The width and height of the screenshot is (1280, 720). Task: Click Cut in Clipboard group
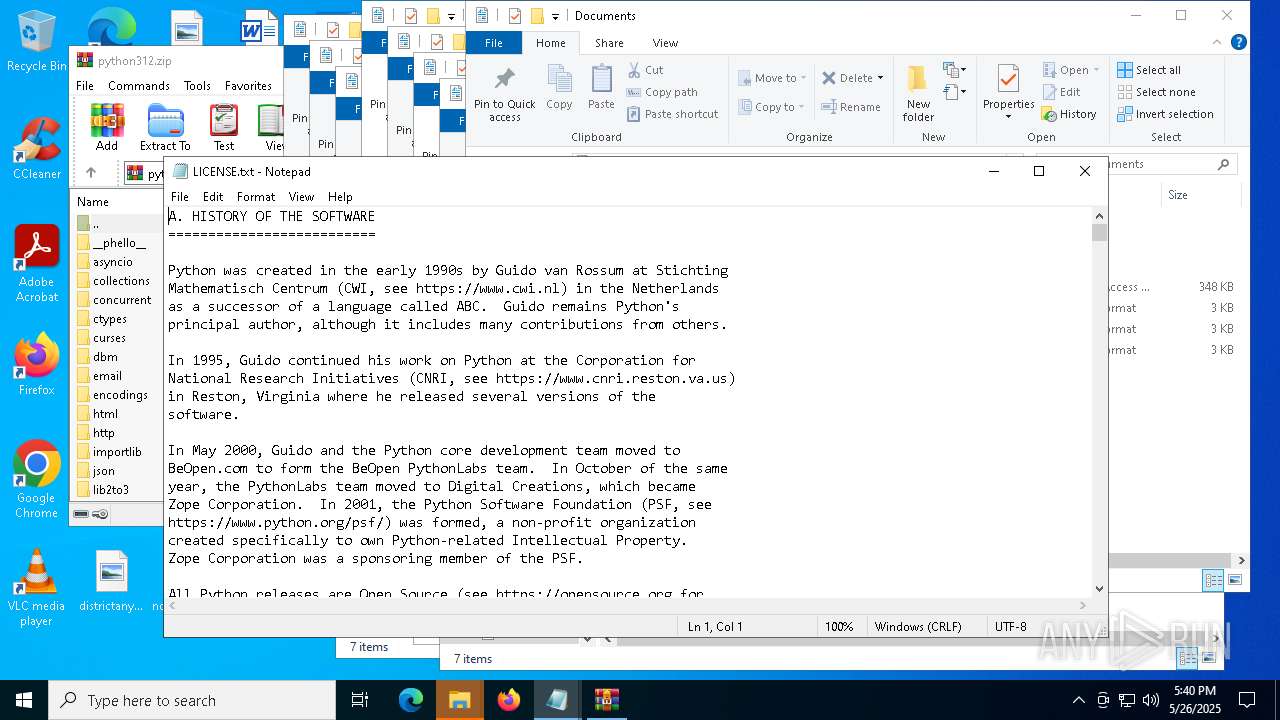coord(645,70)
